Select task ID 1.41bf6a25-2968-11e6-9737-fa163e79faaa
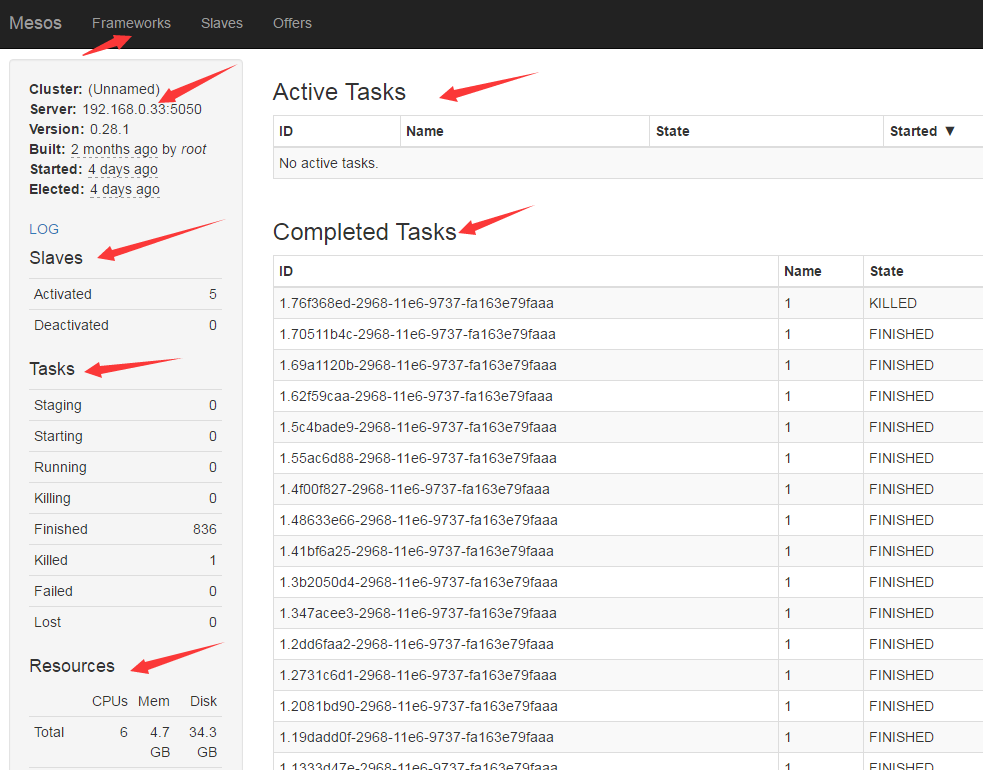The height and width of the screenshot is (770, 983). pyautogui.click(x=416, y=551)
